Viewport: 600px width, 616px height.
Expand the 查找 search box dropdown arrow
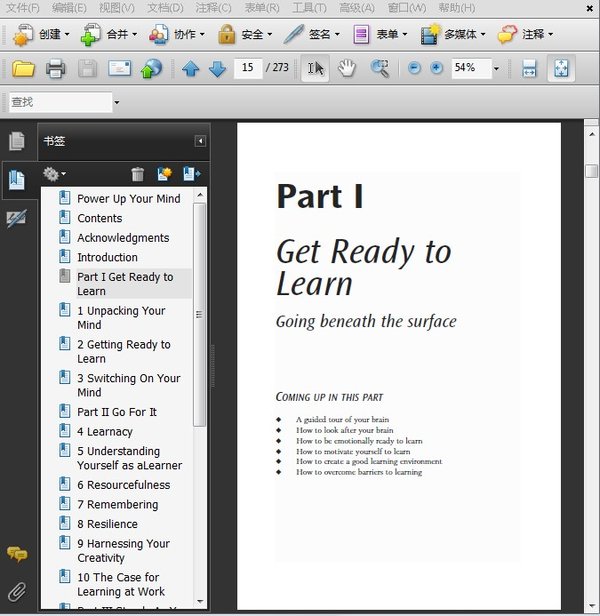click(116, 102)
